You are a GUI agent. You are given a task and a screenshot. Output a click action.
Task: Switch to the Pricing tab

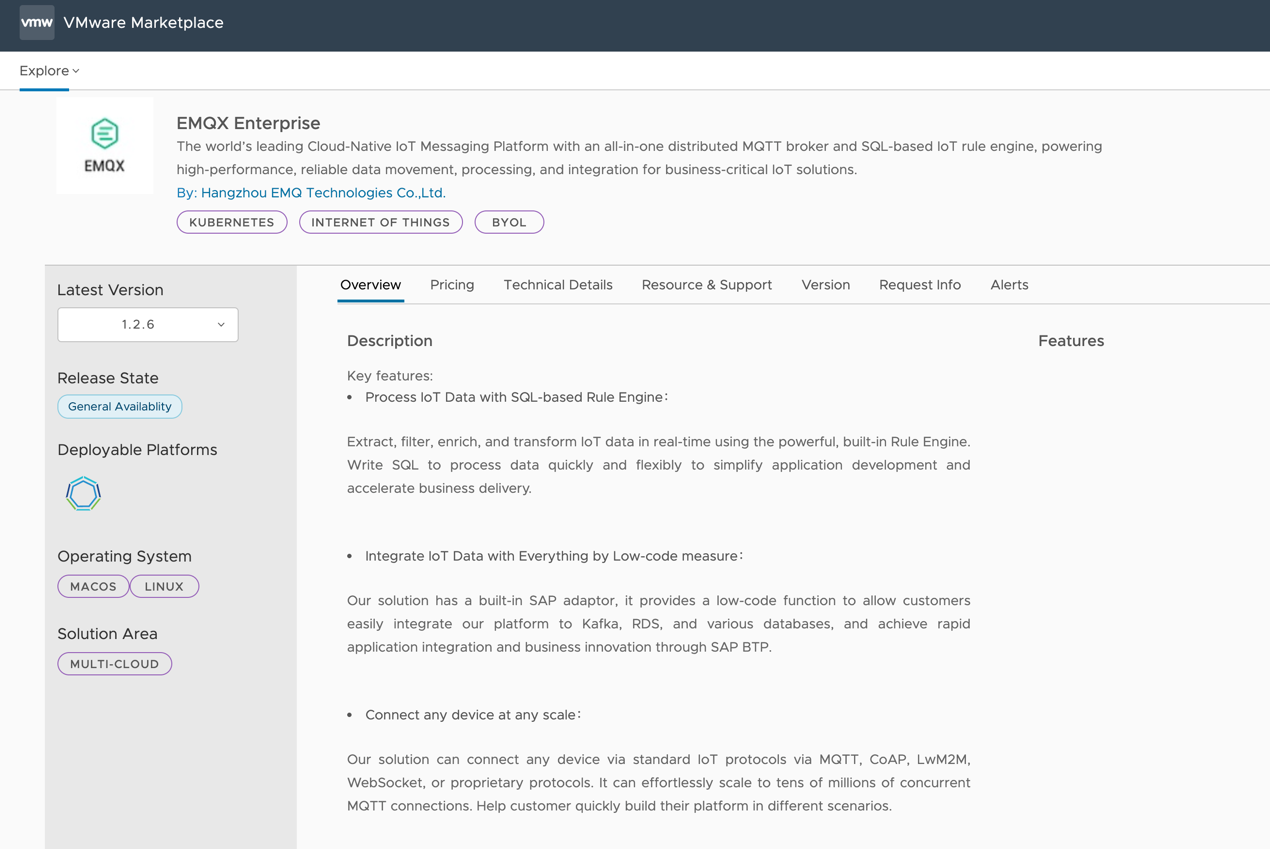point(452,285)
